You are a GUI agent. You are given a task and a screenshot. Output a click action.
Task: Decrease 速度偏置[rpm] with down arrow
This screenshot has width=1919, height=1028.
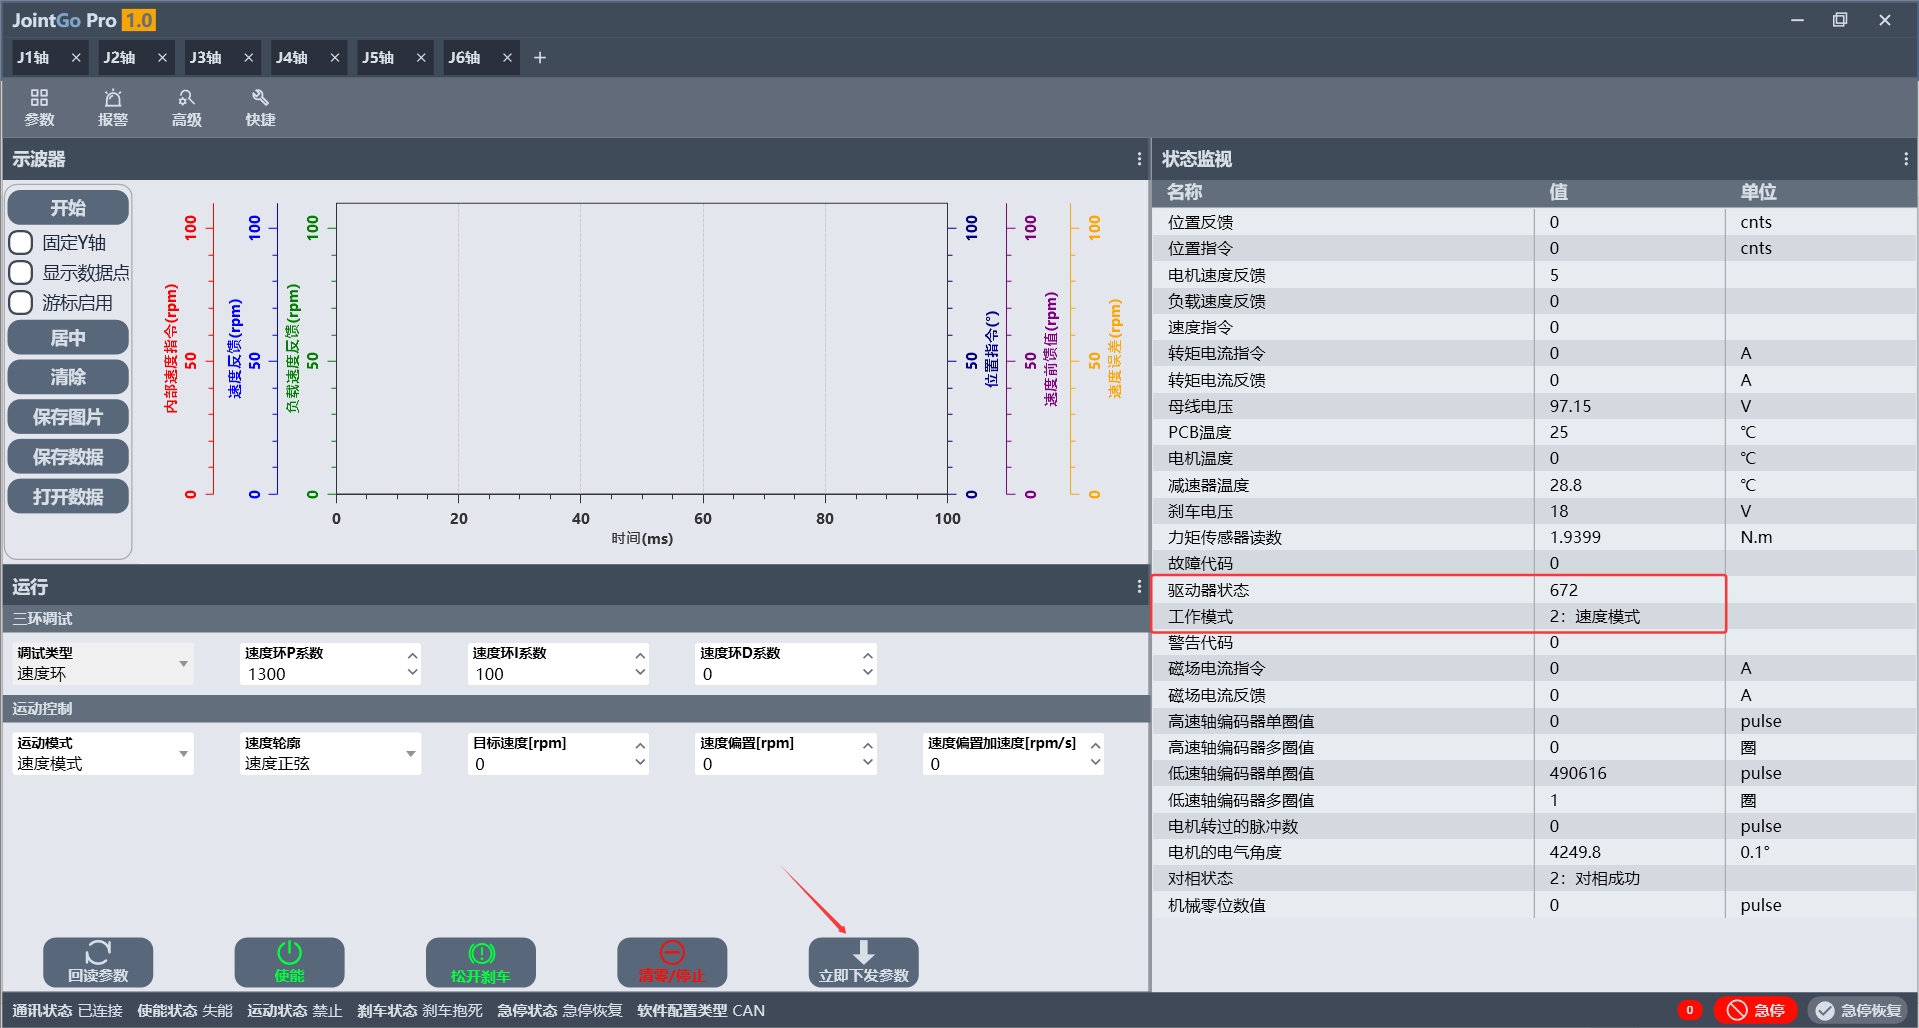click(x=867, y=763)
